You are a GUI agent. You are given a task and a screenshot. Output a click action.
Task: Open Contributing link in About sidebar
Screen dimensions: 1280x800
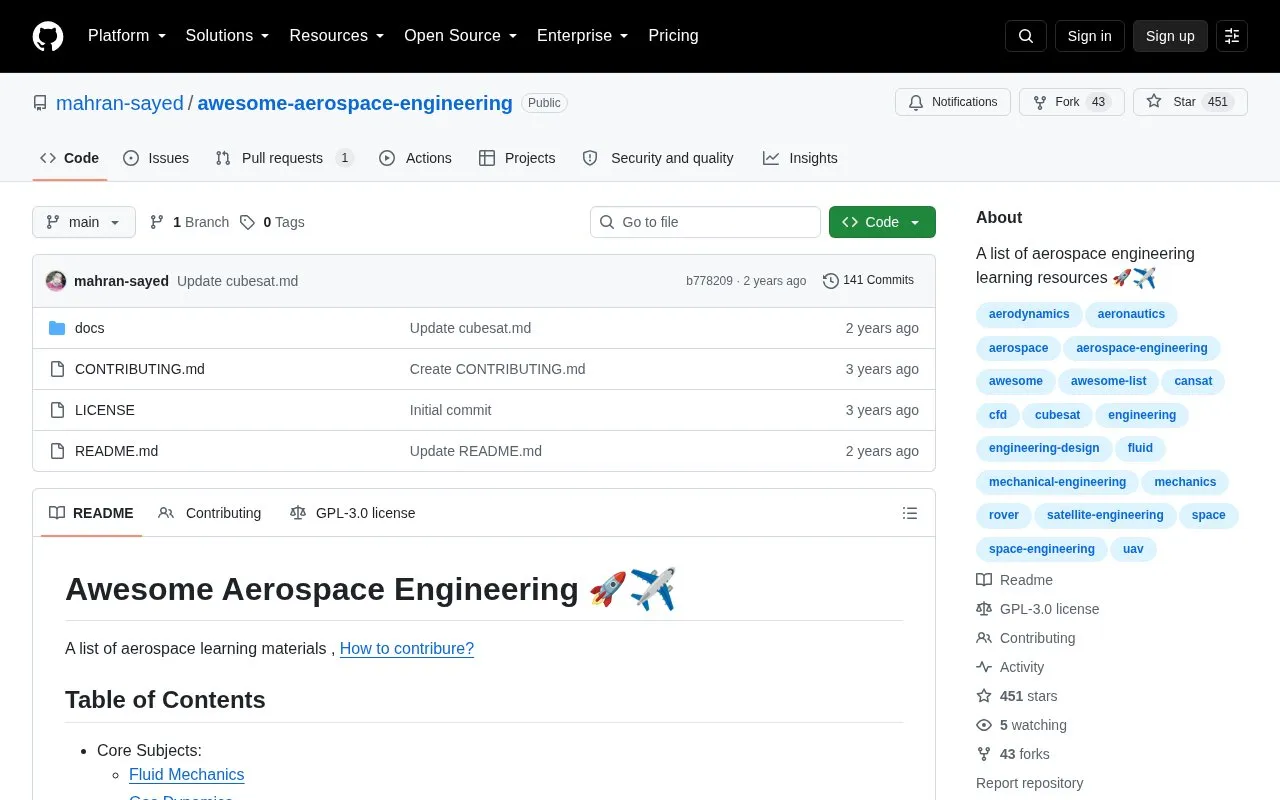pyautogui.click(x=1026, y=638)
